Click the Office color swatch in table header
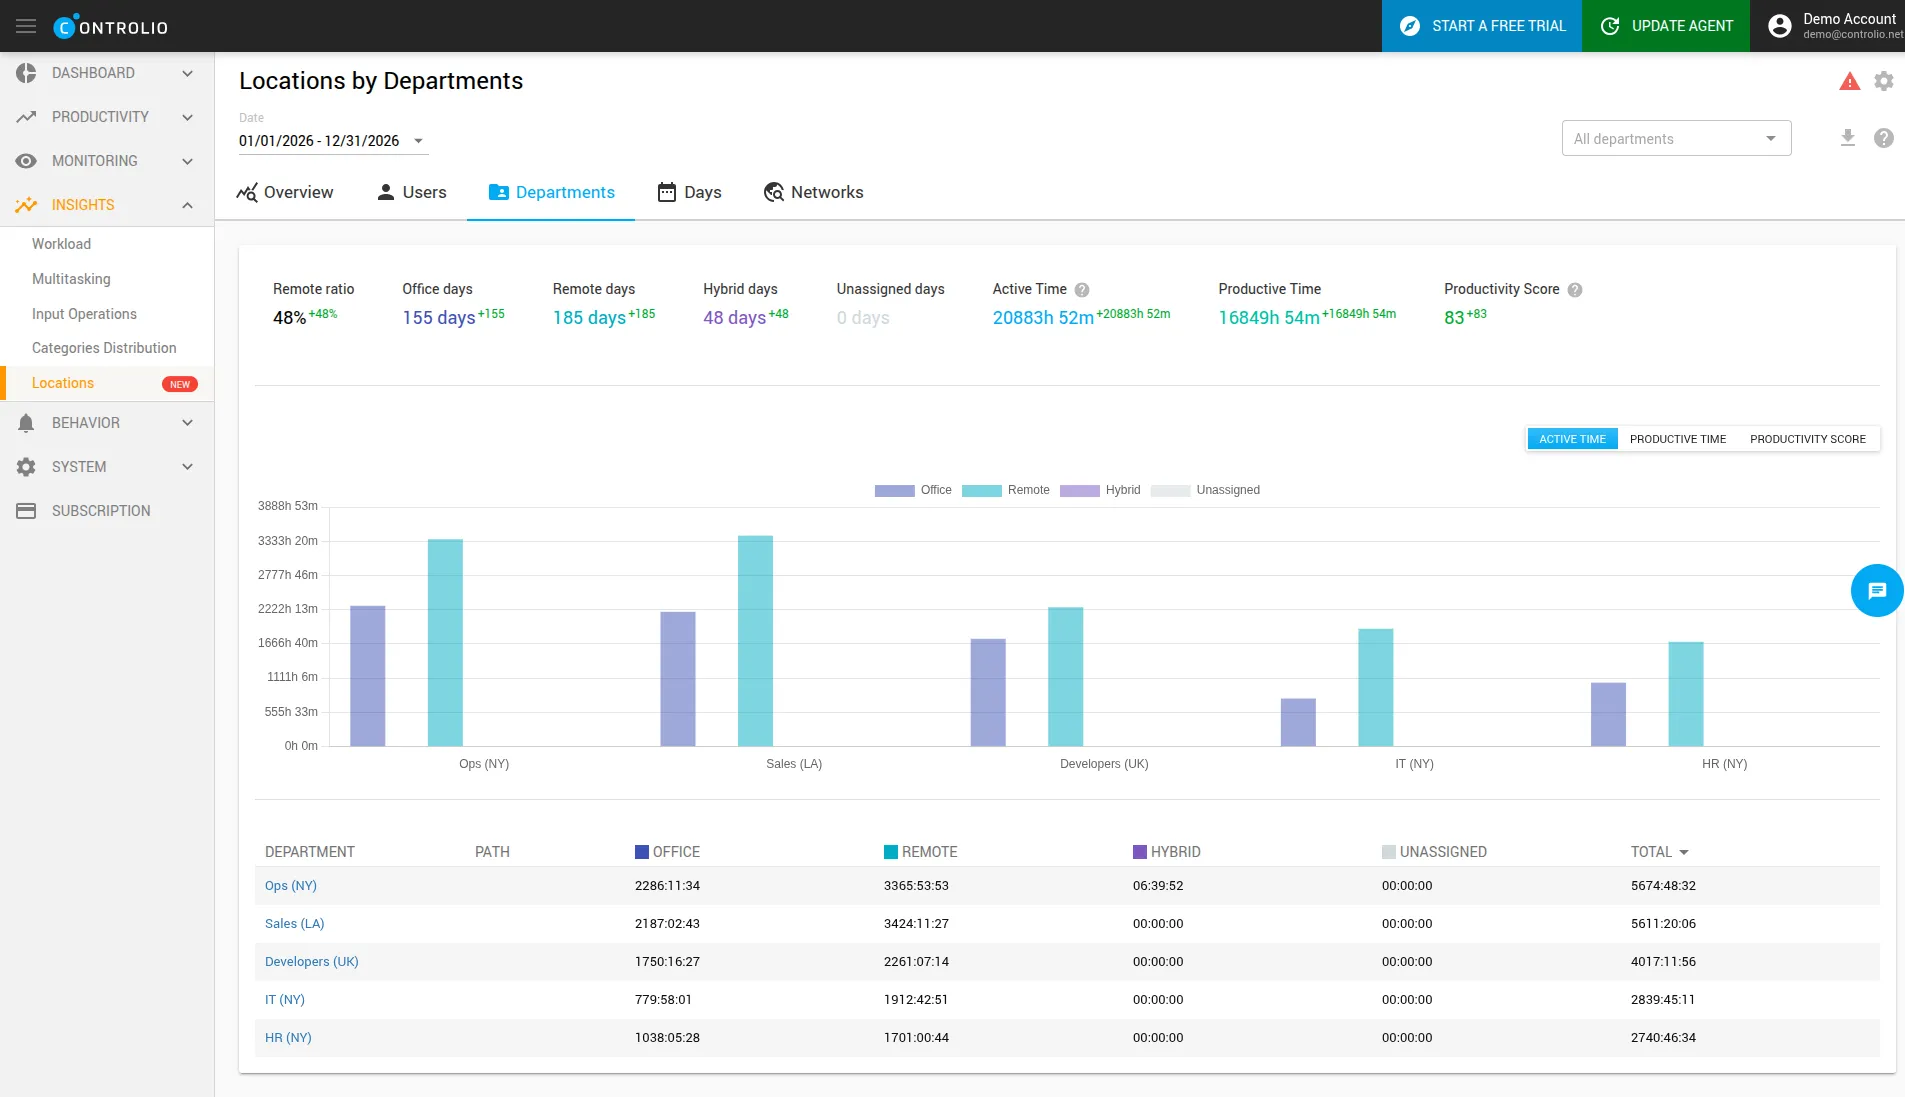 (x=642, y=852)
